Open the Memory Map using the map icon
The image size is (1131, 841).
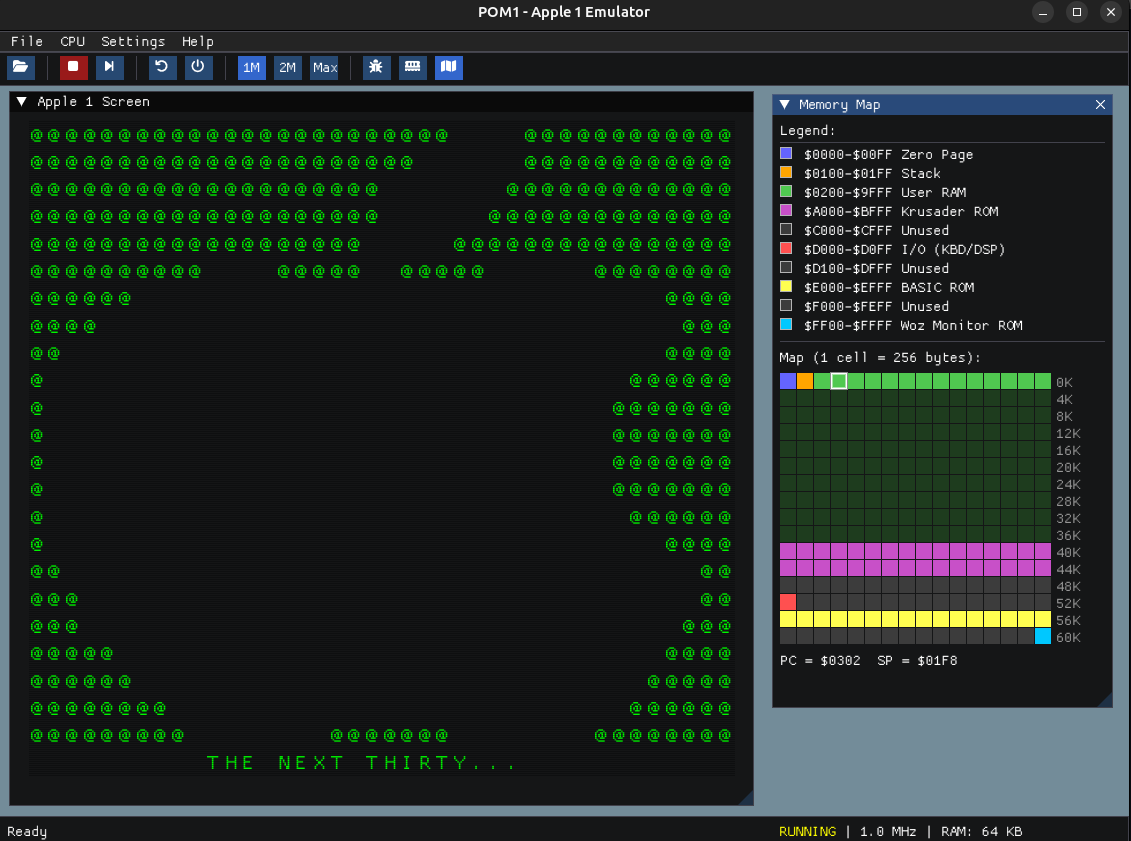pos(448,67)
